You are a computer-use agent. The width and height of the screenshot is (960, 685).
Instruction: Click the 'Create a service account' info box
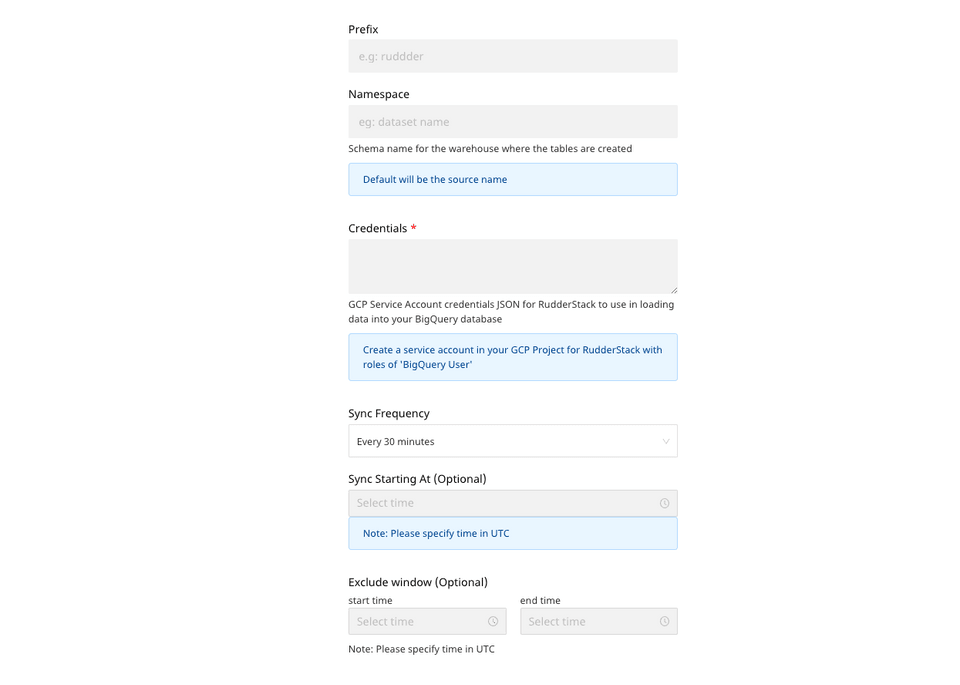pos(512,357)
